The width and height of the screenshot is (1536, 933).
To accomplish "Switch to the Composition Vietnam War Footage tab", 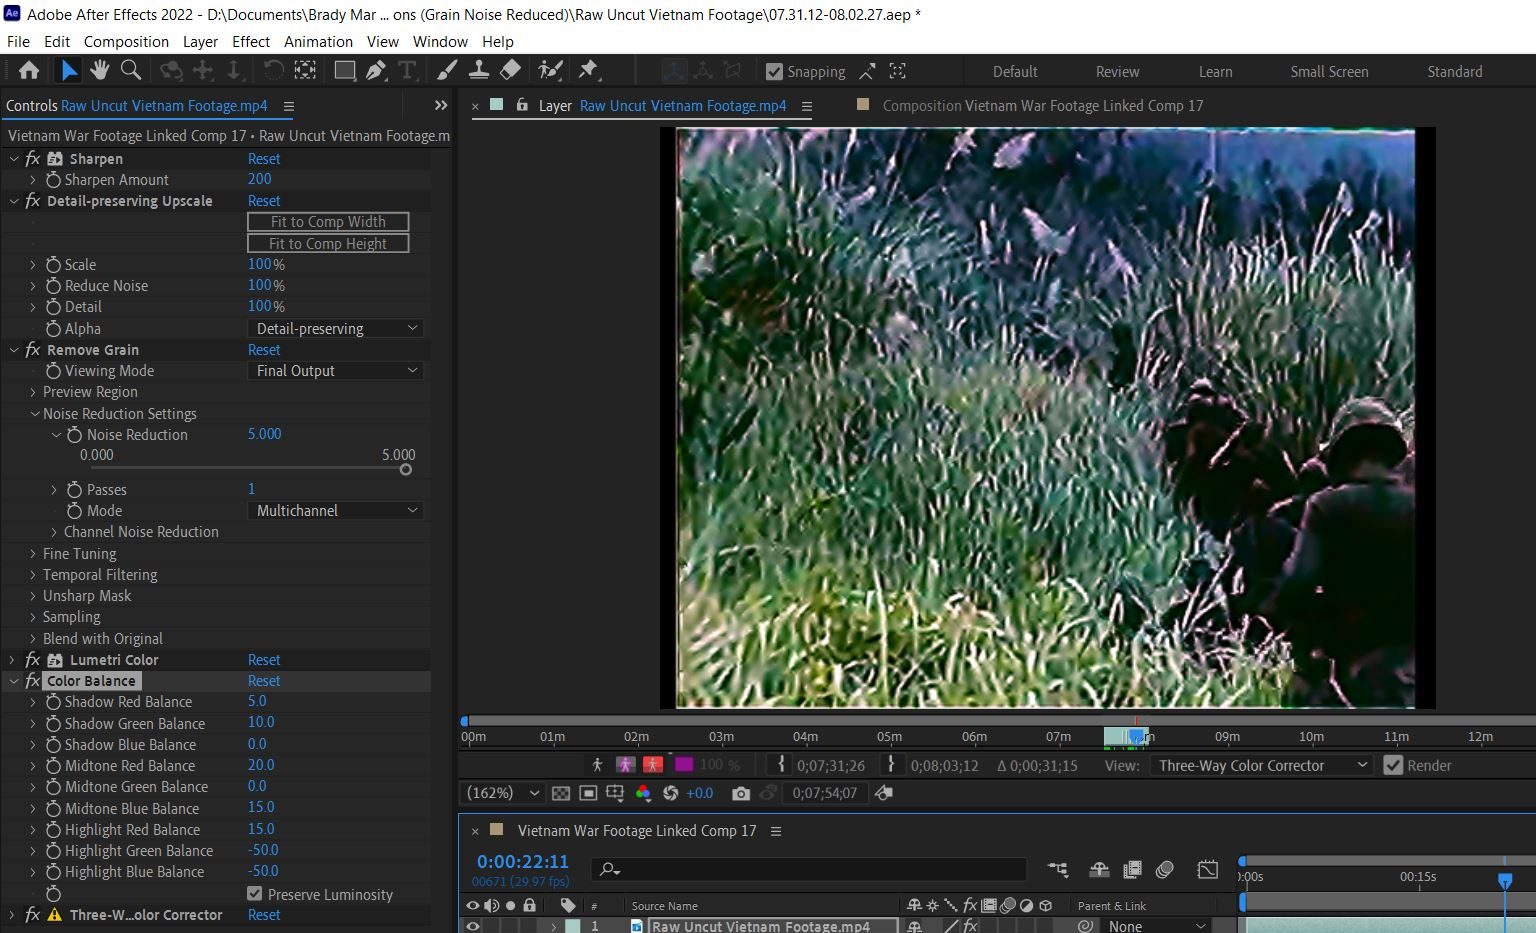I will (1042, 105).
